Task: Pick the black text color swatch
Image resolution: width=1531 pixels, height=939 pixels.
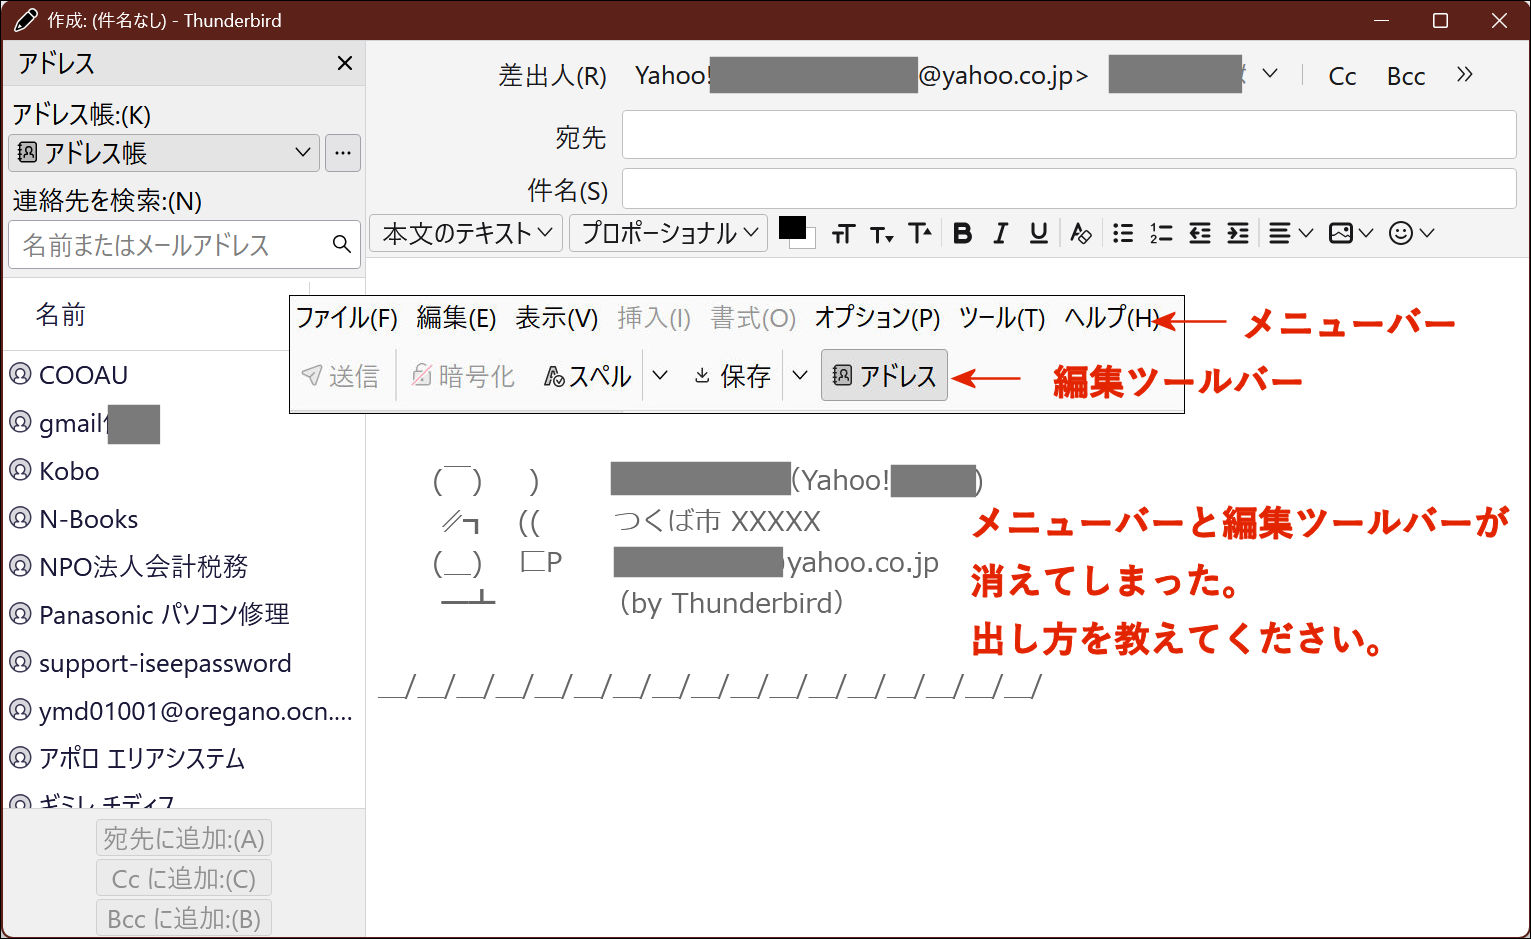Action: pos(792,228)
